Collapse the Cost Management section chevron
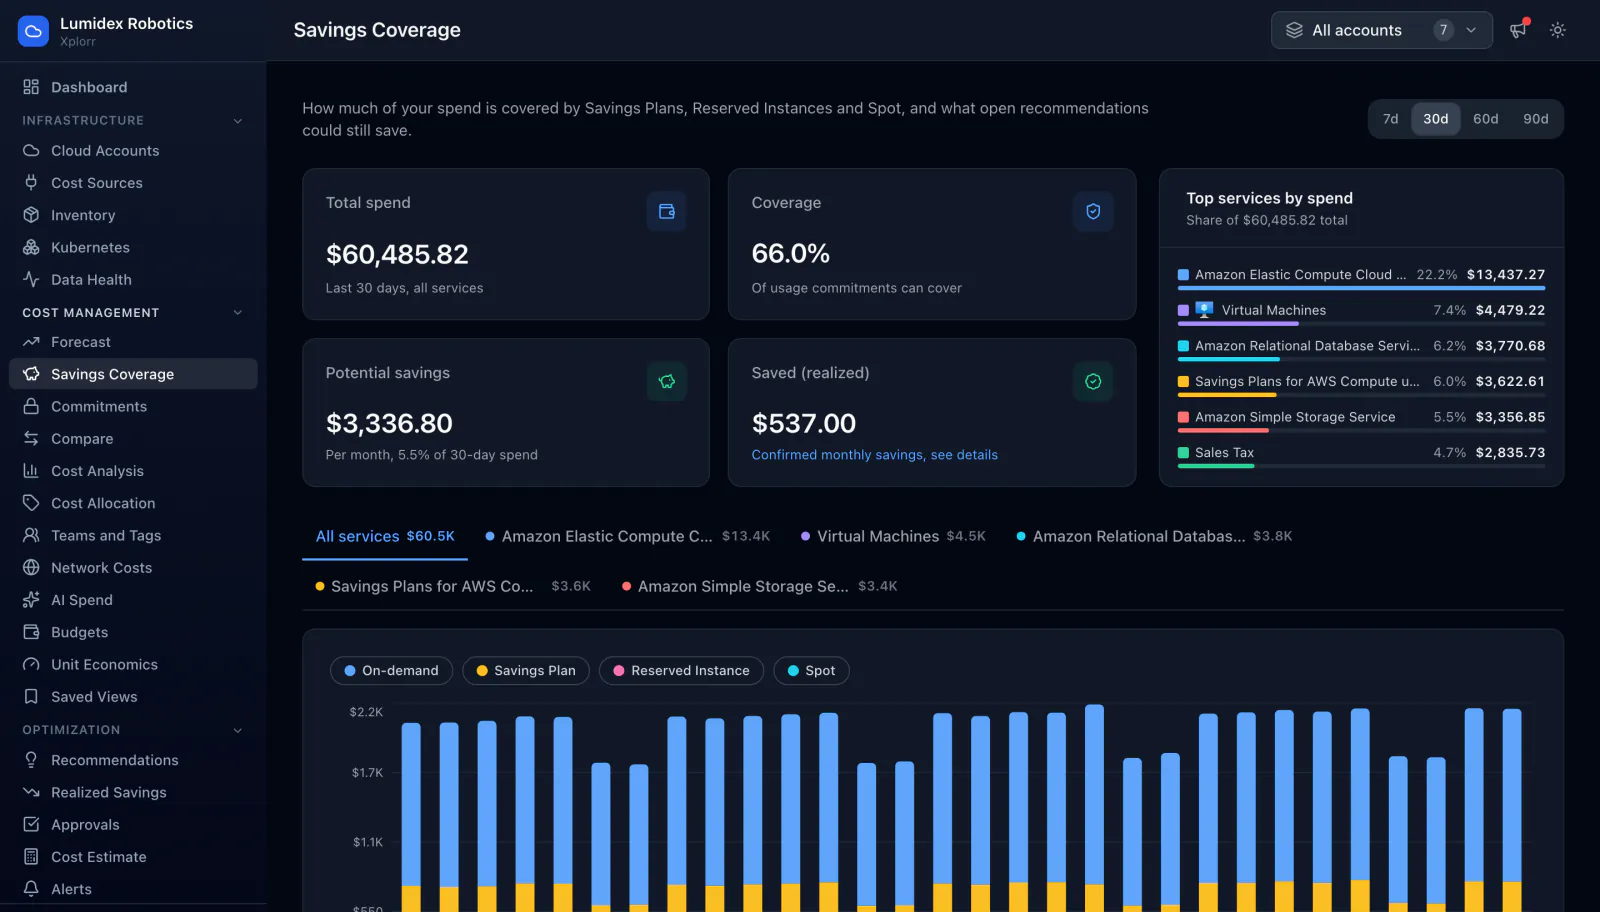The width and height of the screenshot is (1600, 912). (238, 313)
